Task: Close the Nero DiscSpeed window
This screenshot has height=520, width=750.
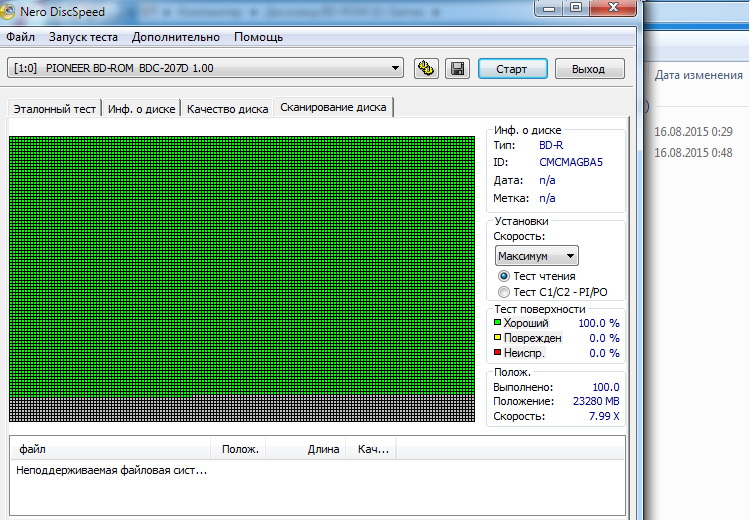Action: click(613, 8)
